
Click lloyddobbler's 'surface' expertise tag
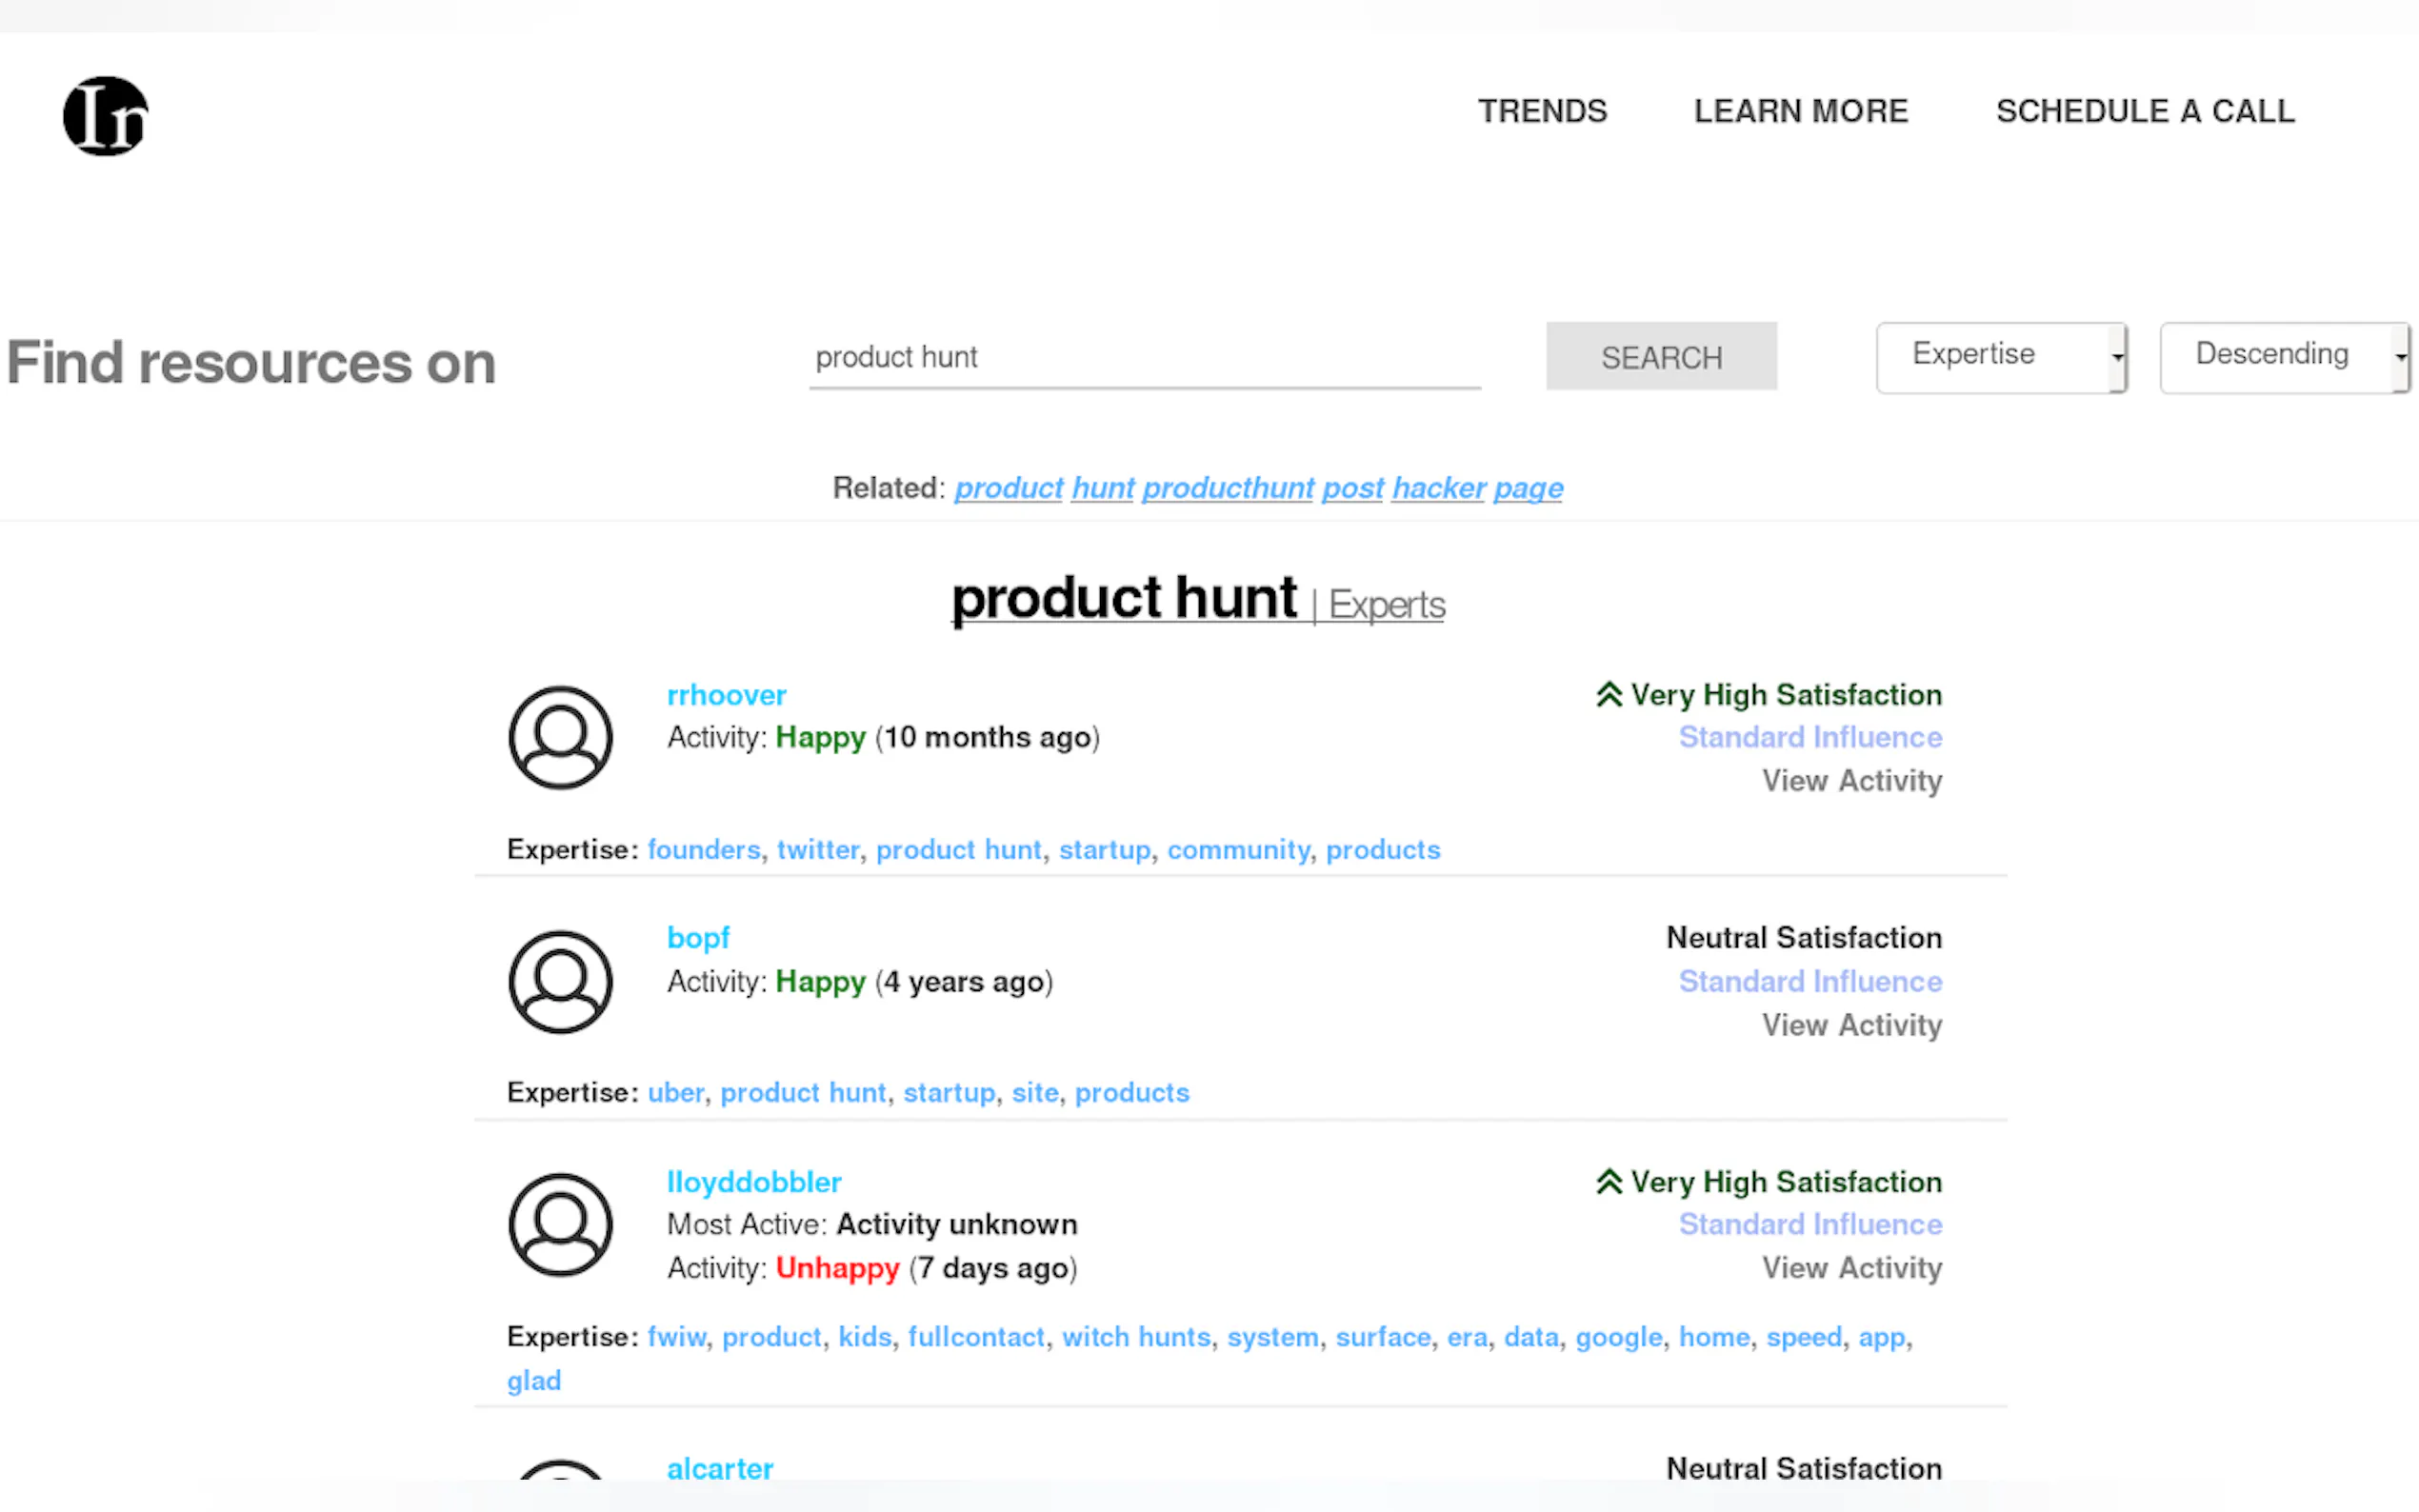(x=1383, y=1337)
